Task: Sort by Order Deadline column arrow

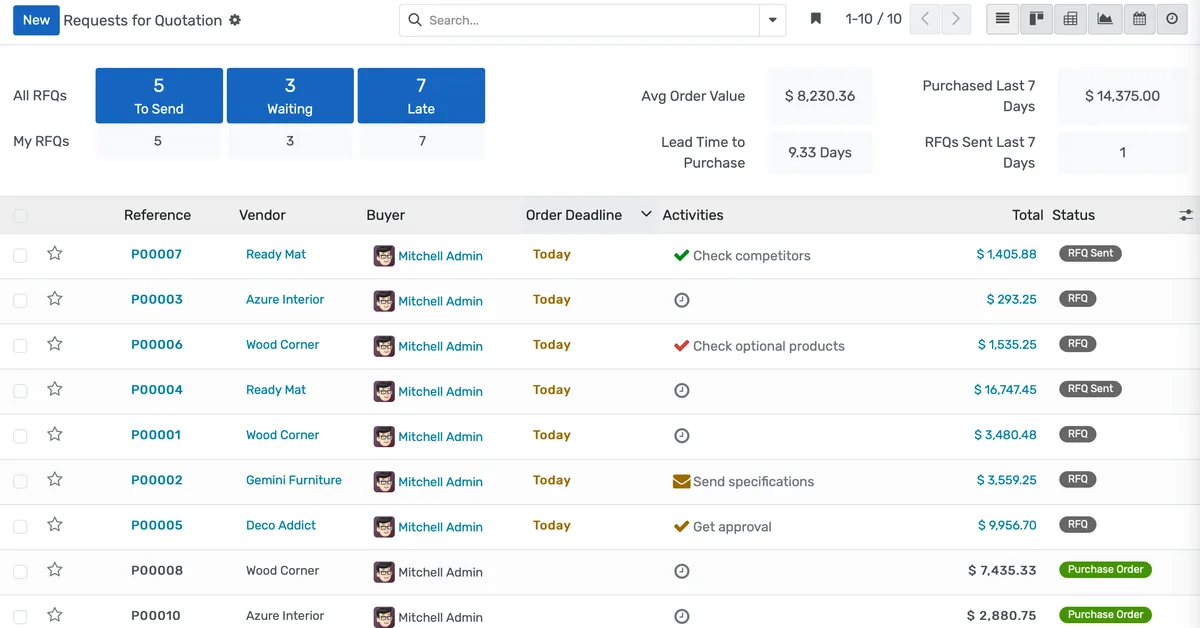Action: click(646, 215)
